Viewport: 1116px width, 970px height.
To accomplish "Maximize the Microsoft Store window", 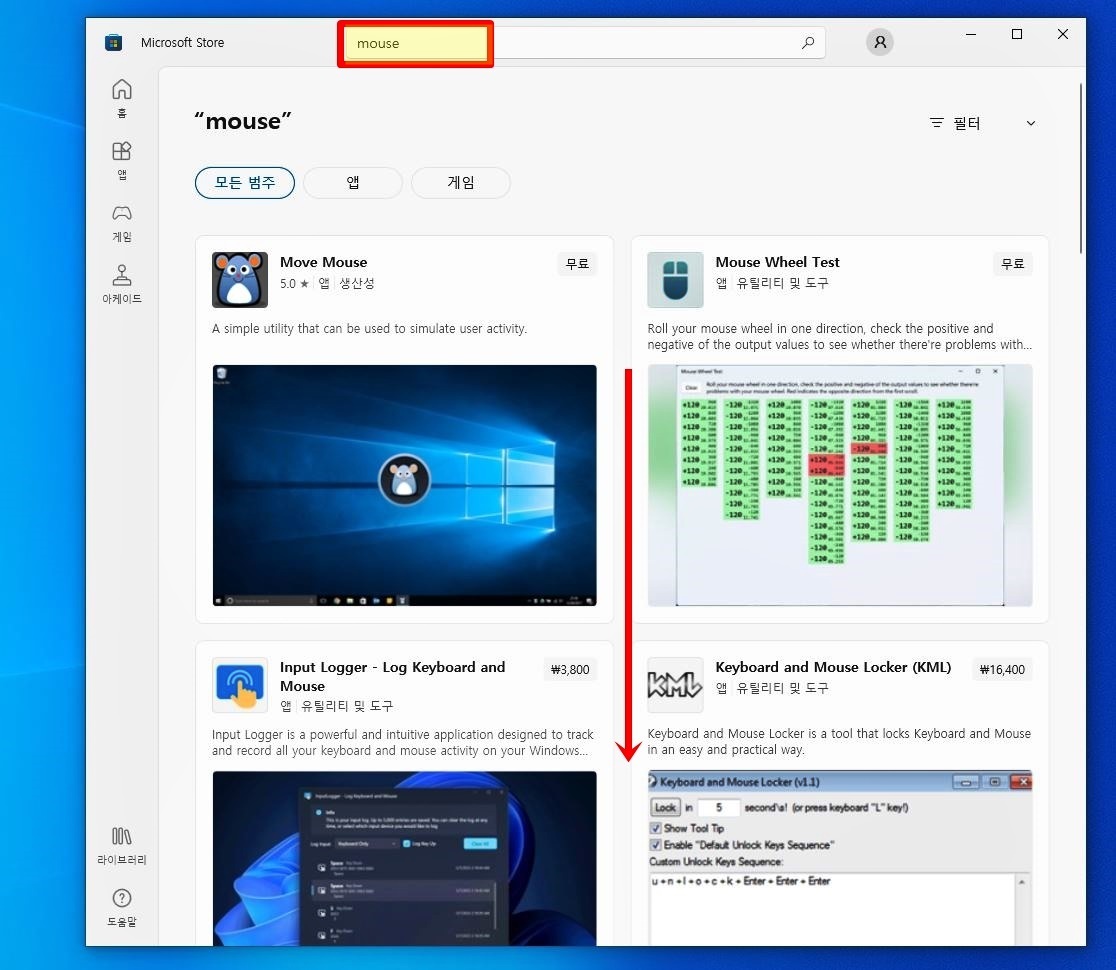I will coord(1017,34).
